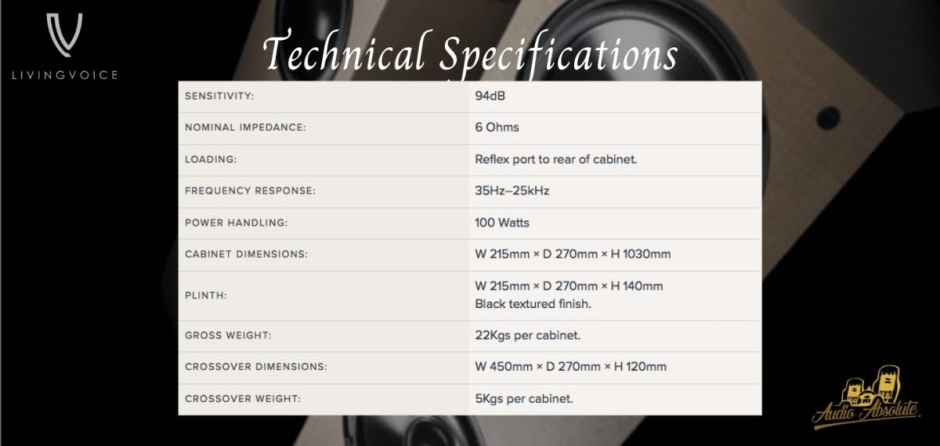Select the Sensitivity row label
Viewport: 940px width, 446px height.
click(x=220, y=96)
